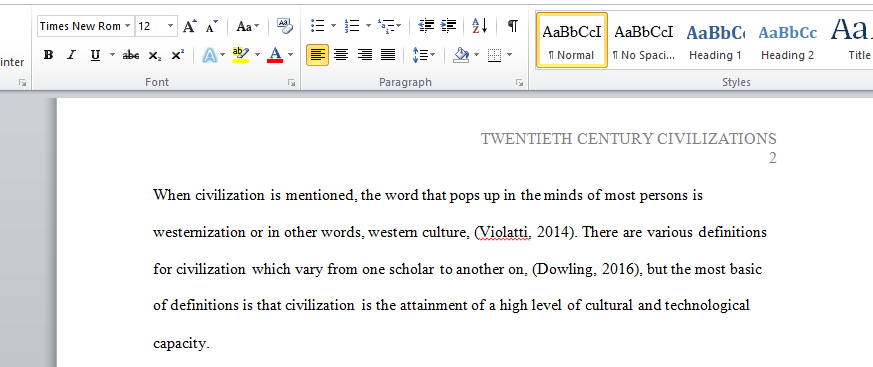
Task: Apply shading with paint bucket icon
Action: [x=460, y=55]
